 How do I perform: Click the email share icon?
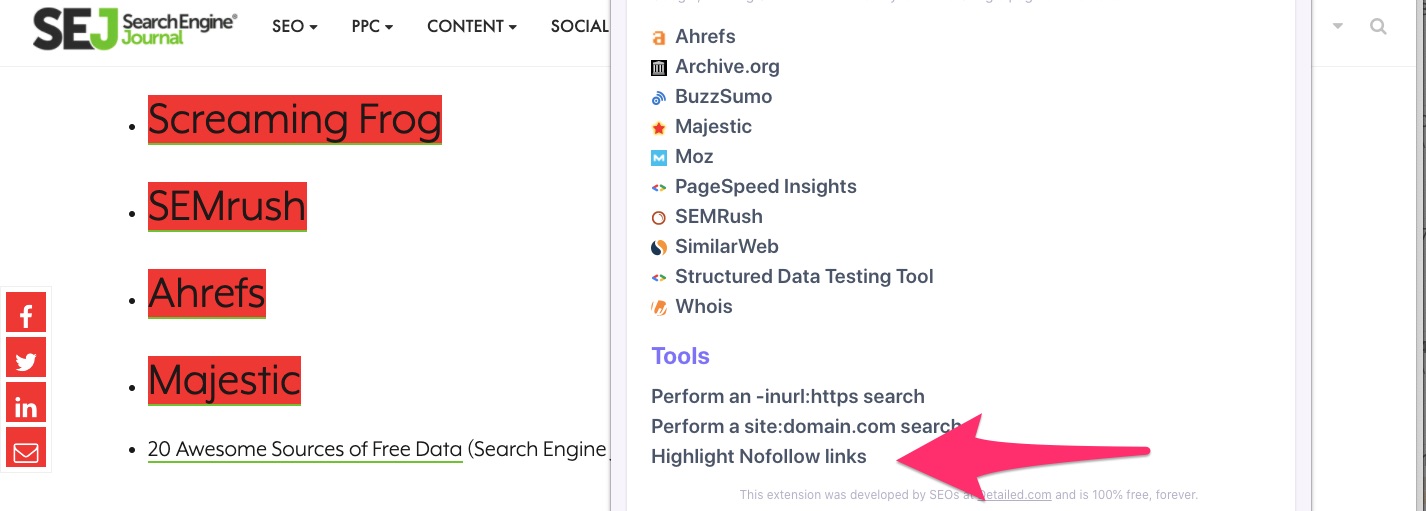pos(26,451)
